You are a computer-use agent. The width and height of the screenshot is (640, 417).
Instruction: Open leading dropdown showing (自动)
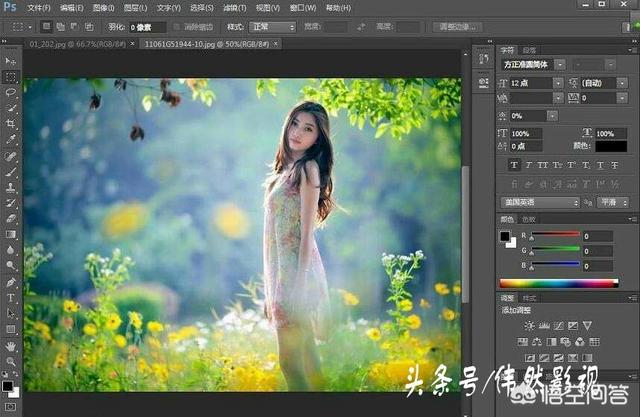coord(622,83)
